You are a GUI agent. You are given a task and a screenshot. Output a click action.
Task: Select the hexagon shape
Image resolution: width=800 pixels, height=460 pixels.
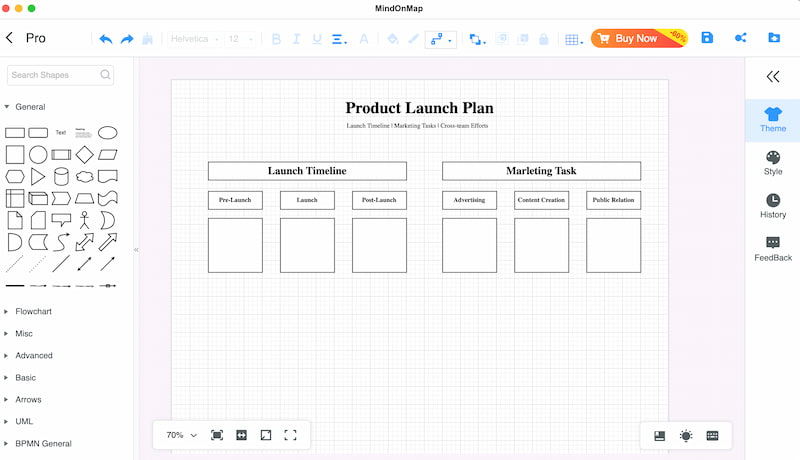click(x=15, y=176)
